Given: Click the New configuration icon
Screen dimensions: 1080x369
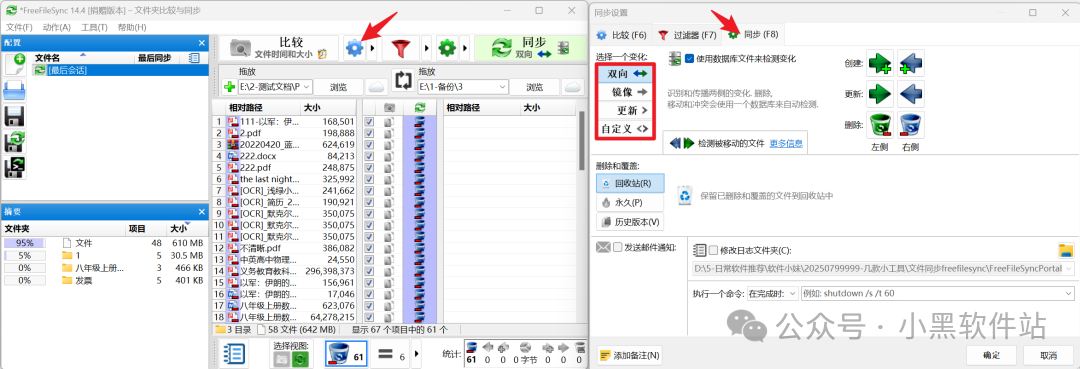Looking at the screenshot, I should 14,65.
